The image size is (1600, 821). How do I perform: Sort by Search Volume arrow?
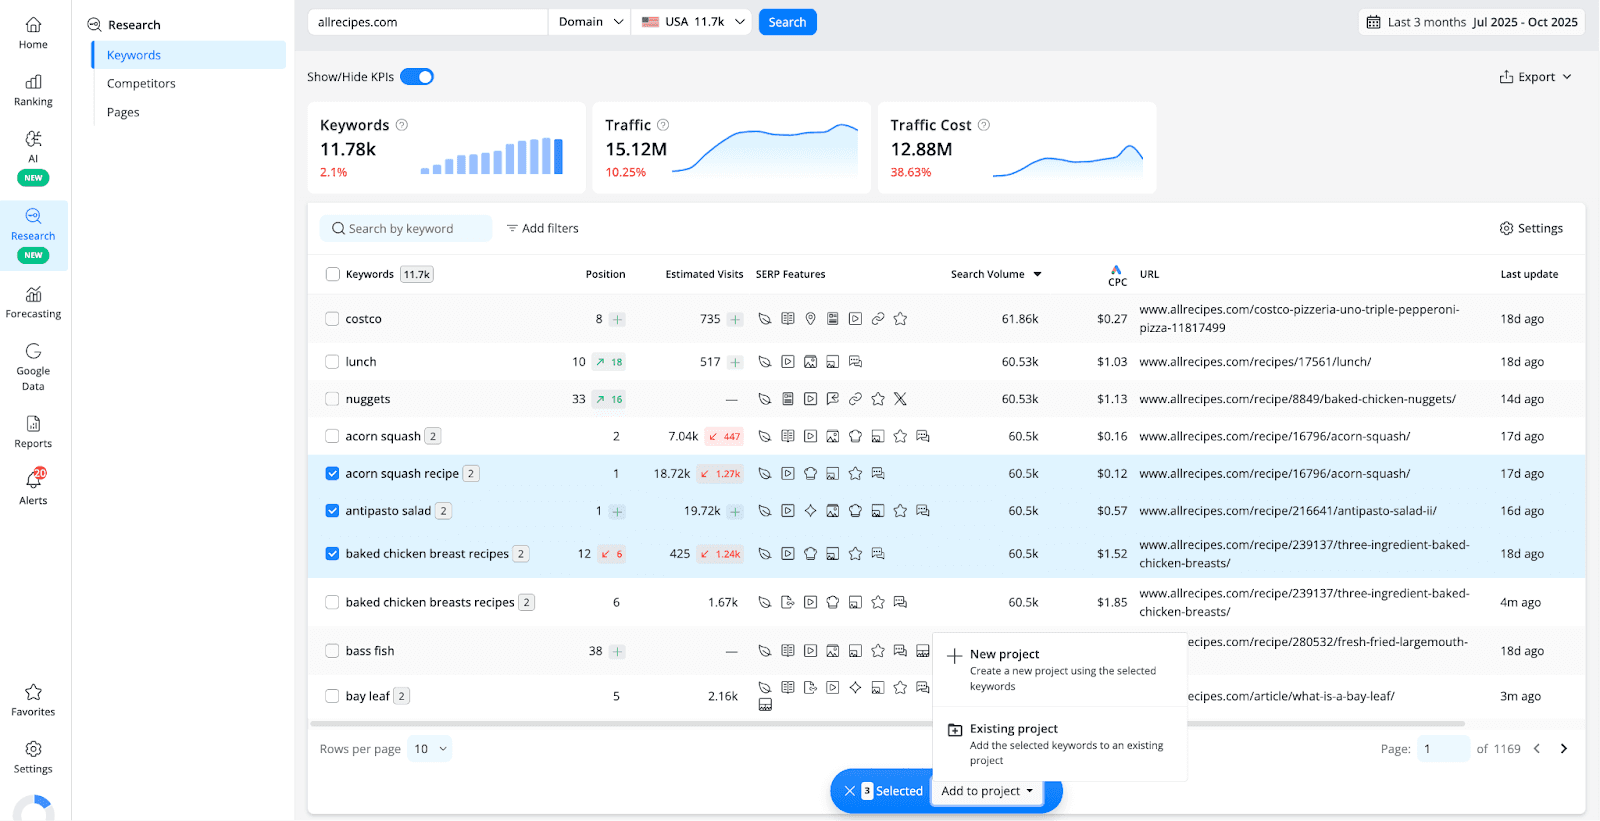(1037, 274)
